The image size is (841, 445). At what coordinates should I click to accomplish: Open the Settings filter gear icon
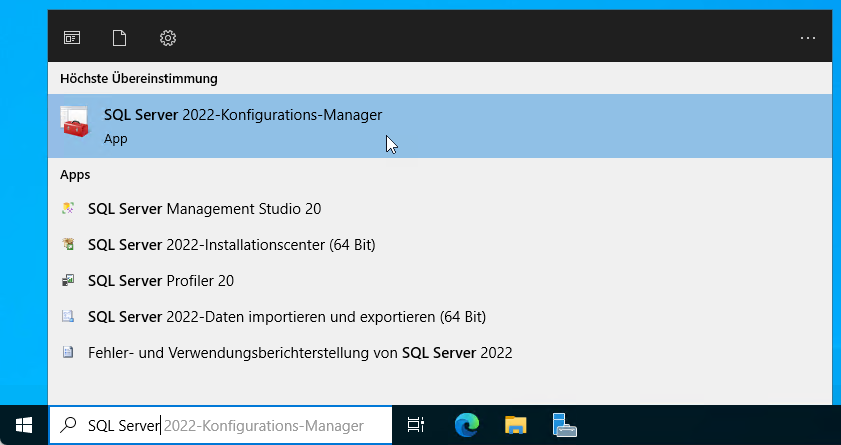coord(168,38)
